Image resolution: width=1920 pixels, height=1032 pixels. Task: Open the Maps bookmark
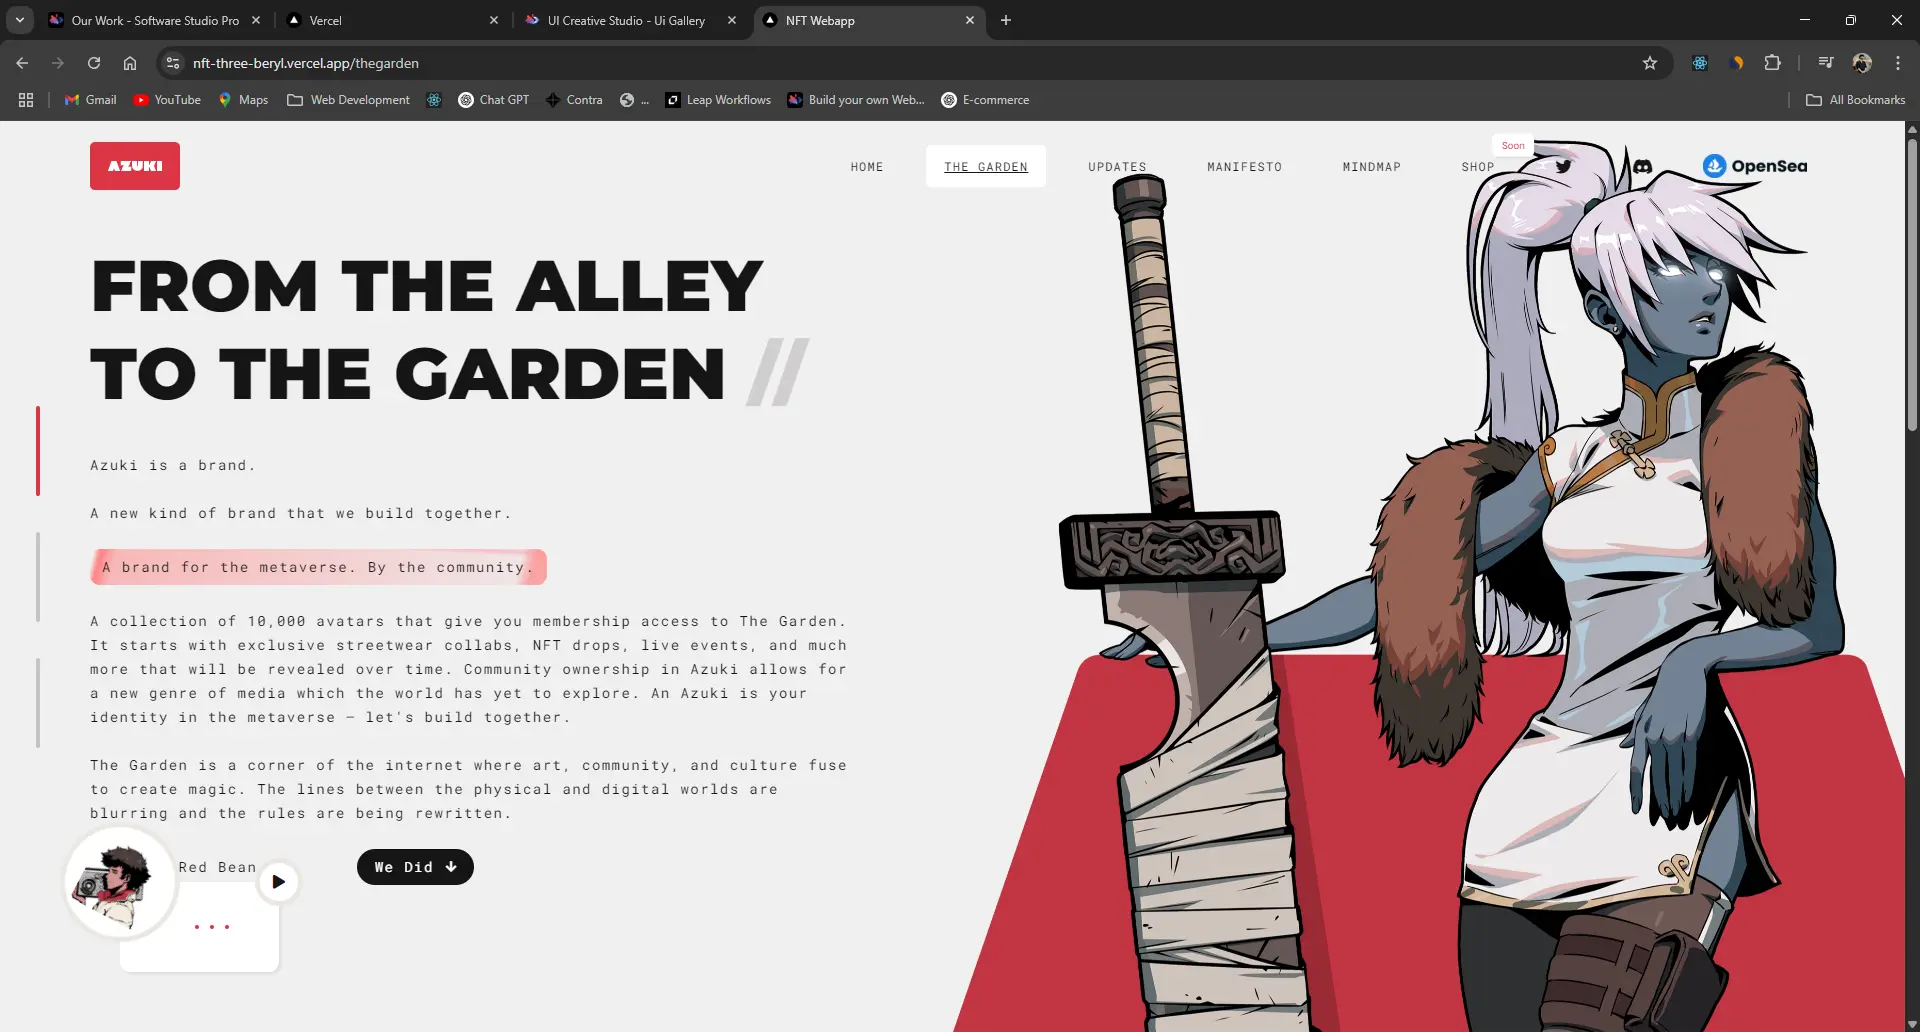243,100
